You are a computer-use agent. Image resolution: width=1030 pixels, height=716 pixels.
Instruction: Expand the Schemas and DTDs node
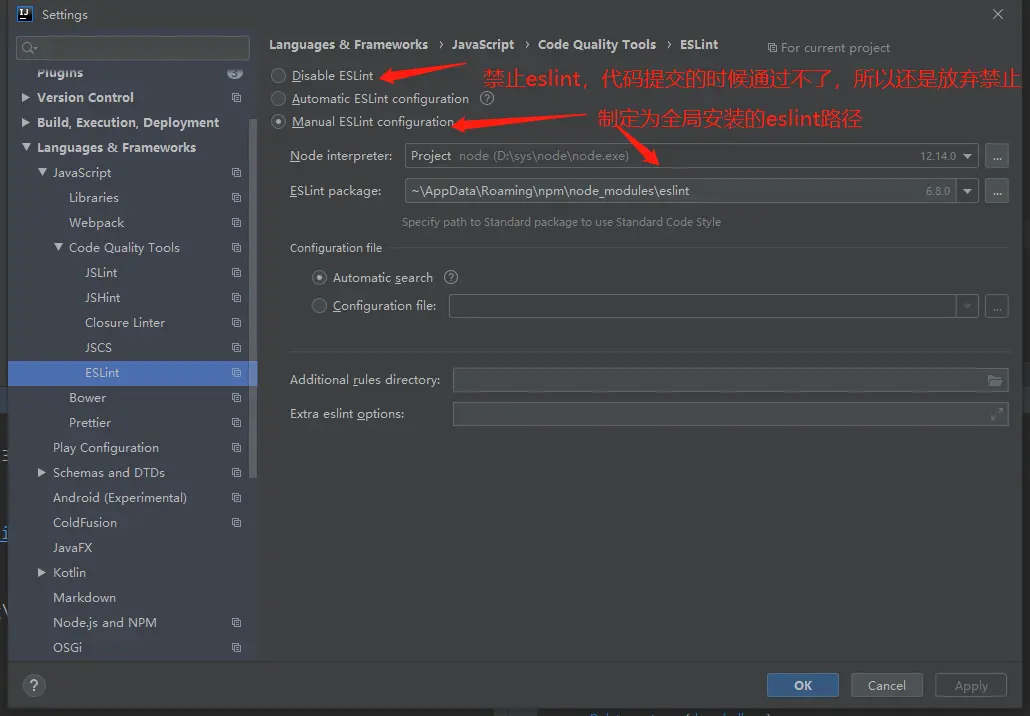coord(41,472)
